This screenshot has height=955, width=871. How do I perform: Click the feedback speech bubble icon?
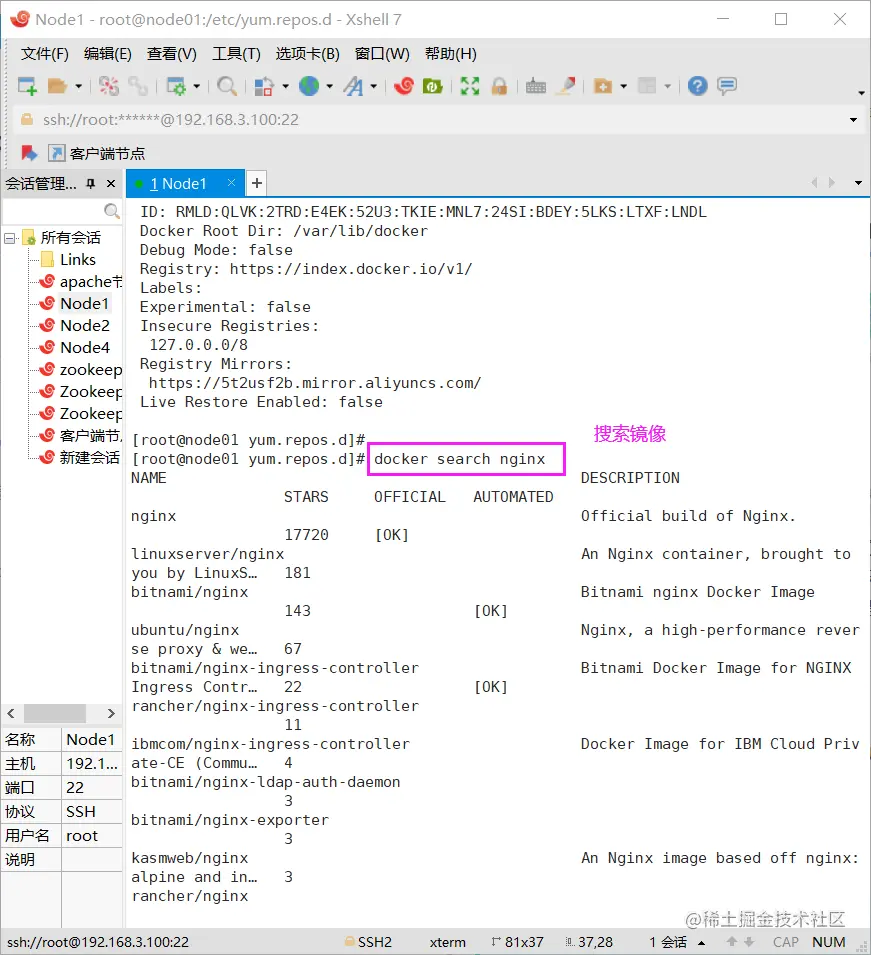coord(727,86)
